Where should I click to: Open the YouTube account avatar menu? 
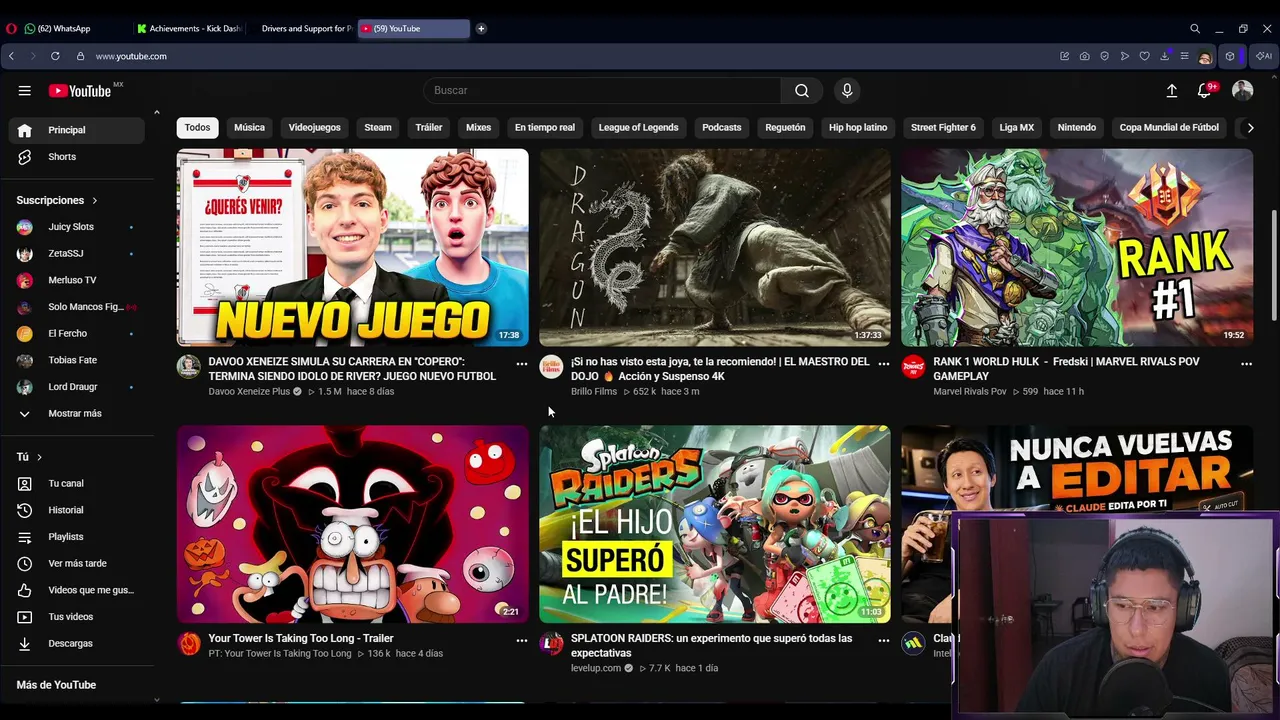(1243, 90)
